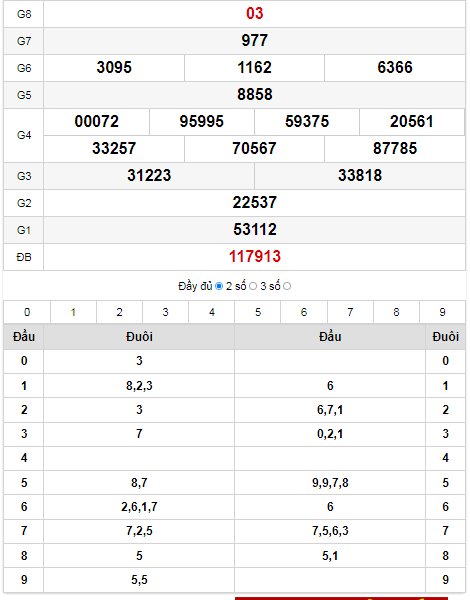Screen dimensions: 470x600
Task: Click digit filter tab 8
Action: point(396,312)
